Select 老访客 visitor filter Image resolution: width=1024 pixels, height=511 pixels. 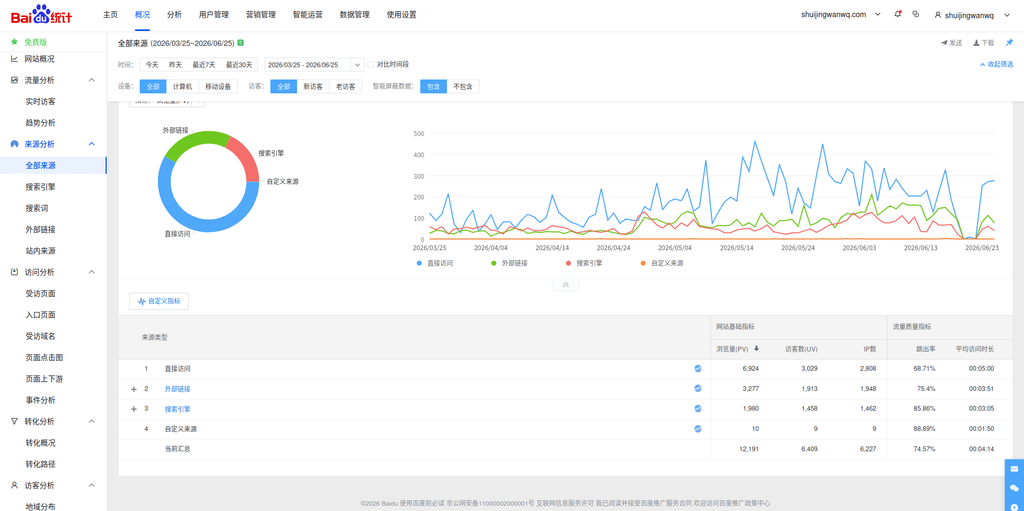tap(345, 86)
